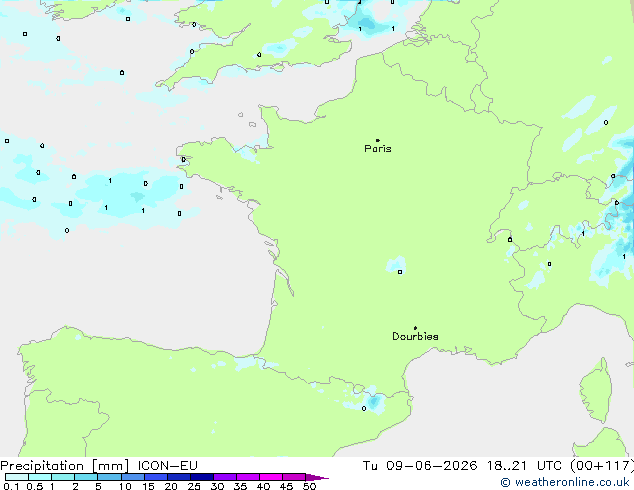This screenshot has height=490, width=634.
Task: Pick the 20–25 mm legend color
Action: [x=179, y=477]
